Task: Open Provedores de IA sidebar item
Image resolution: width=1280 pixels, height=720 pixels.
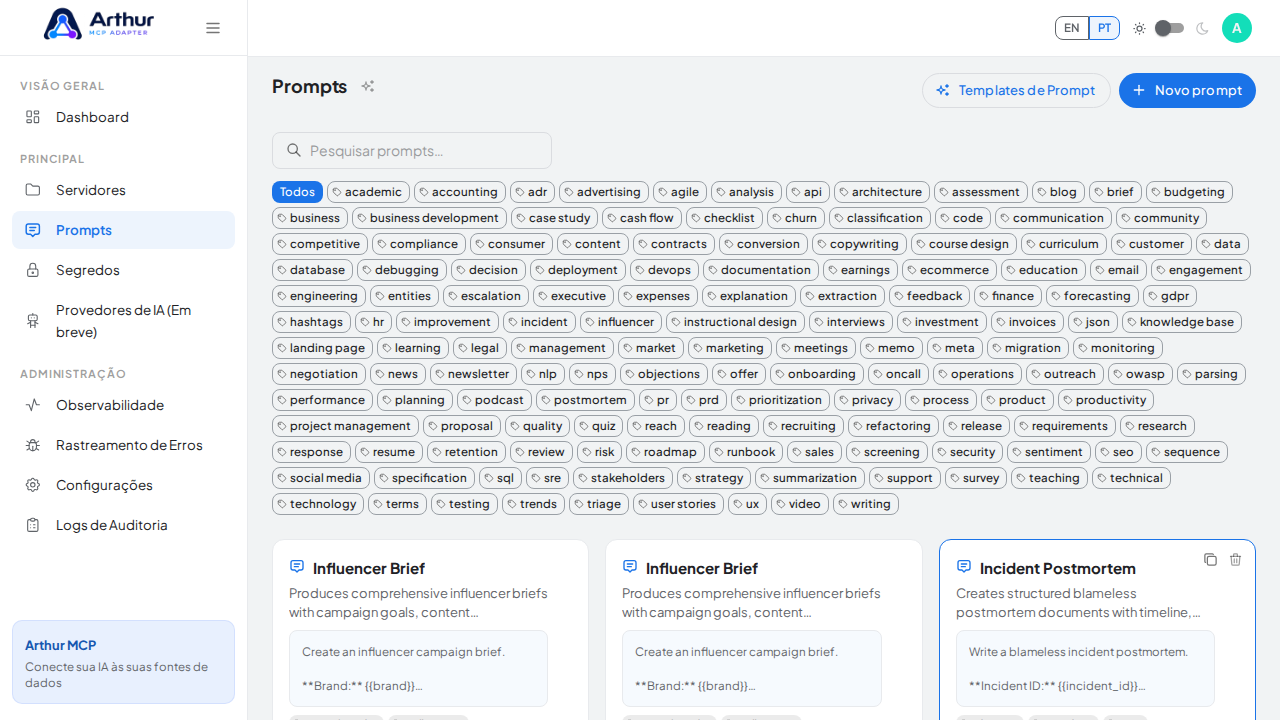Action: pos(123,321)
